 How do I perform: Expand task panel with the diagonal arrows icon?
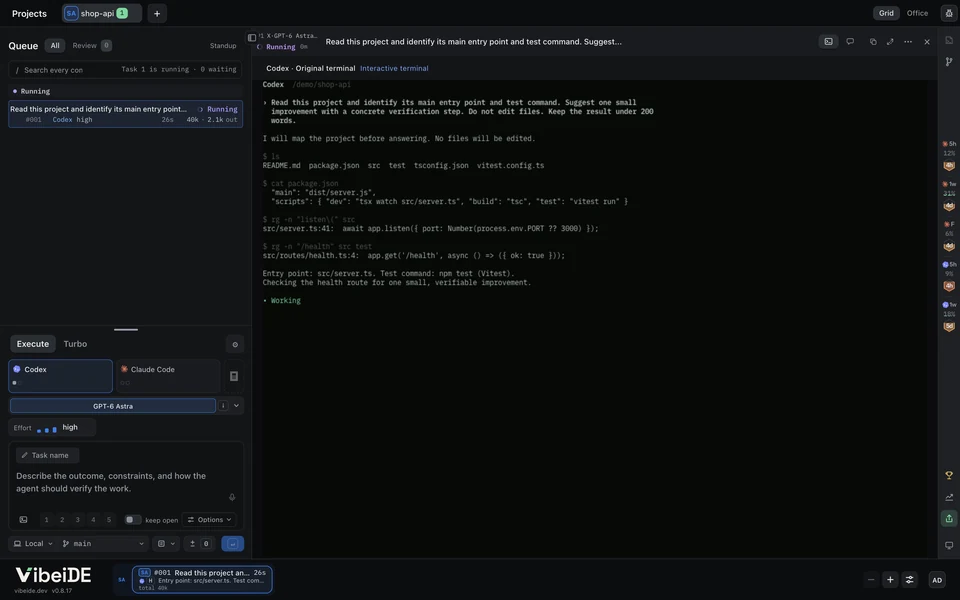tap(890, 42)
